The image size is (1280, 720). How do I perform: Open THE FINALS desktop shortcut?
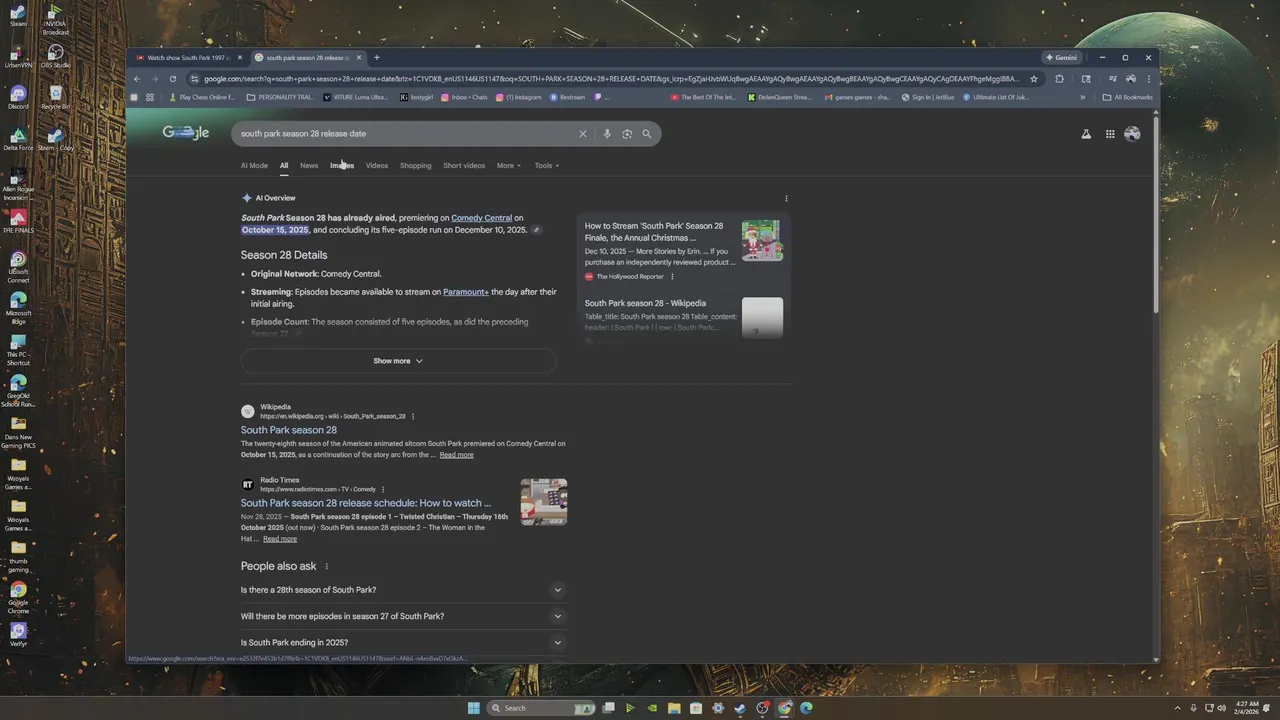pos(18,220)
